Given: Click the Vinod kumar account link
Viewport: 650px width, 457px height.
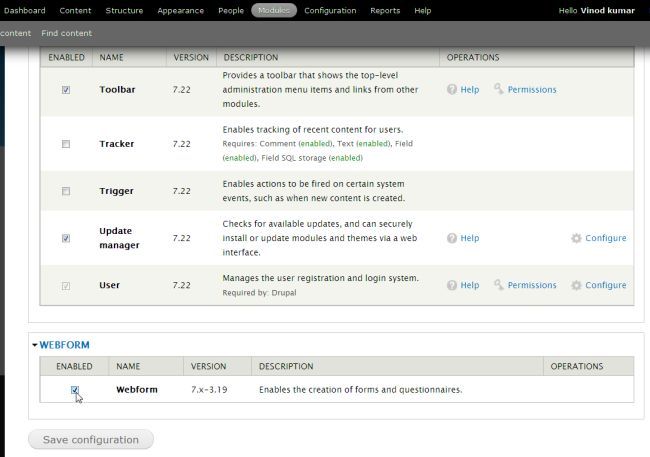Looking at the screenshot, I should pyautogui.click(x=607, y=10).
